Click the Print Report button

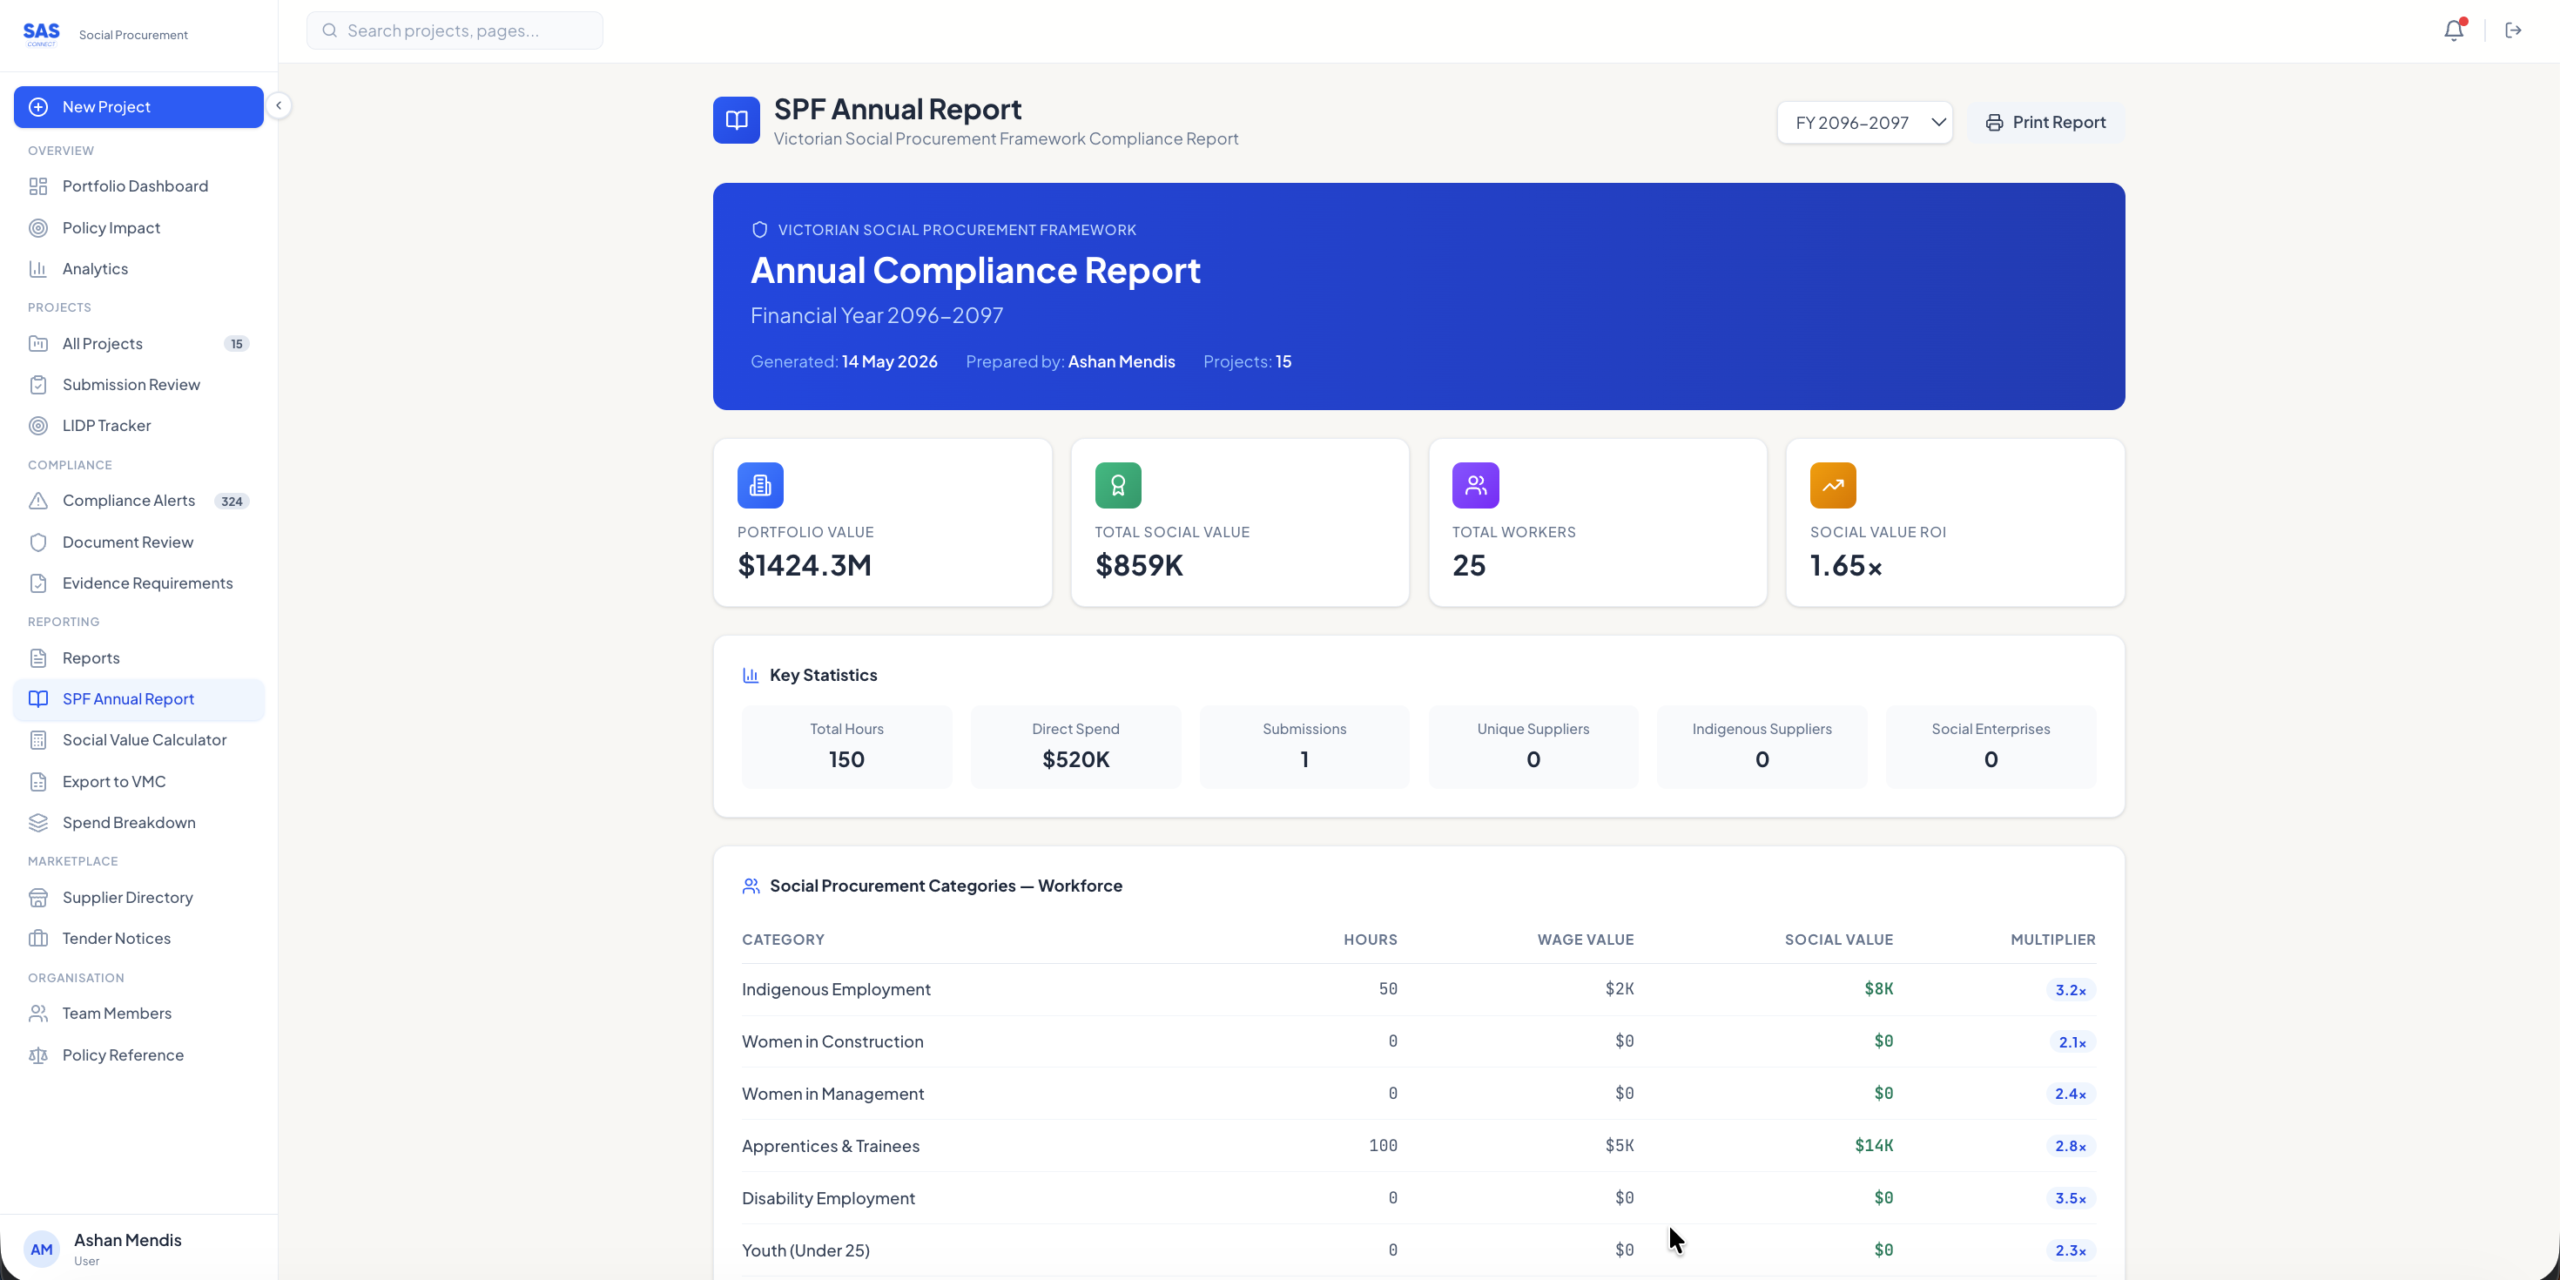(2046, 122)
